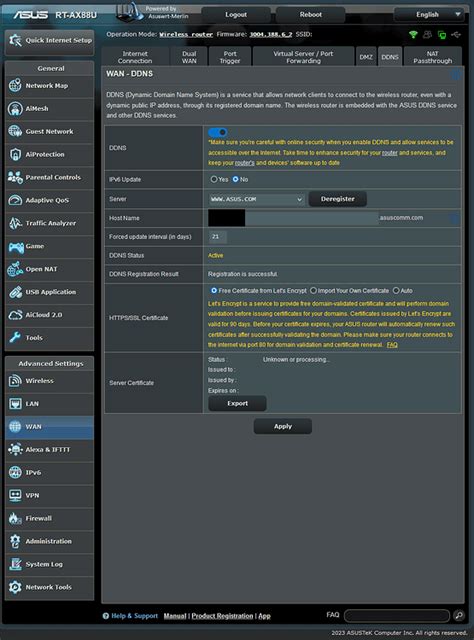This screenshot has width=474, height=640.
Task: Click the green WiFi status icon
Action: 413,35
